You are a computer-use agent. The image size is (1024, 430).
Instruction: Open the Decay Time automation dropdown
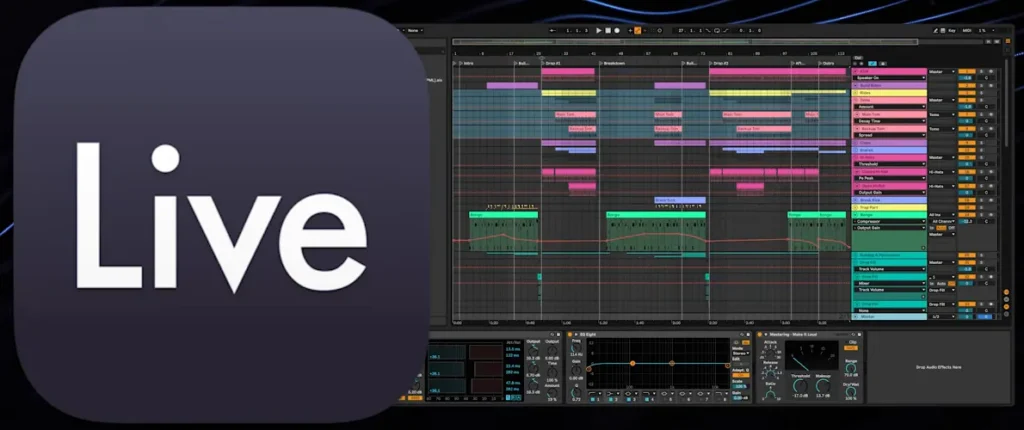coord(889,121)
